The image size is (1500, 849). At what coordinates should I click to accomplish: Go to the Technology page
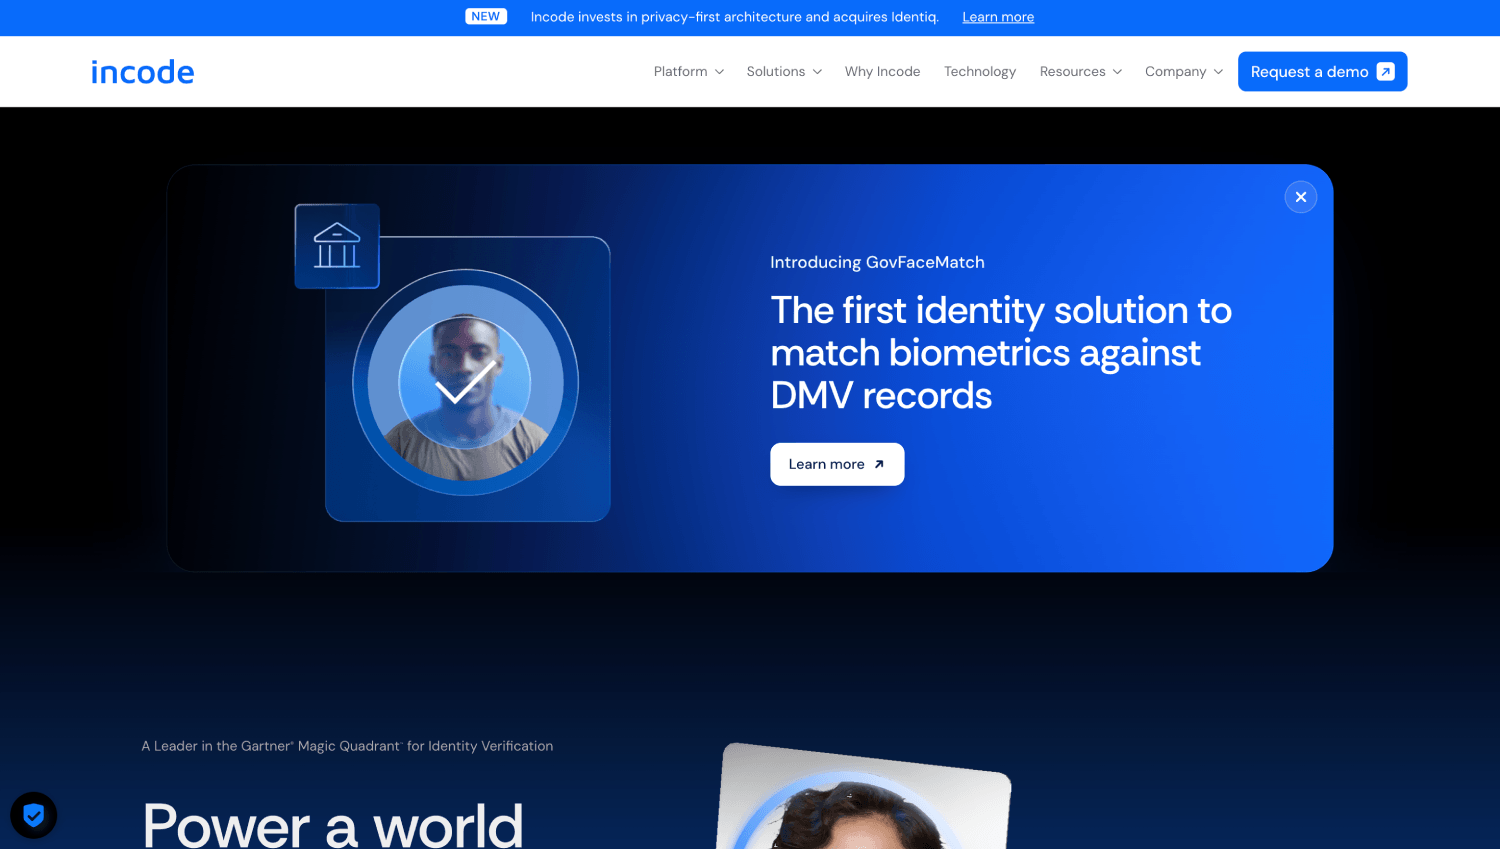[x=980, y=72]
